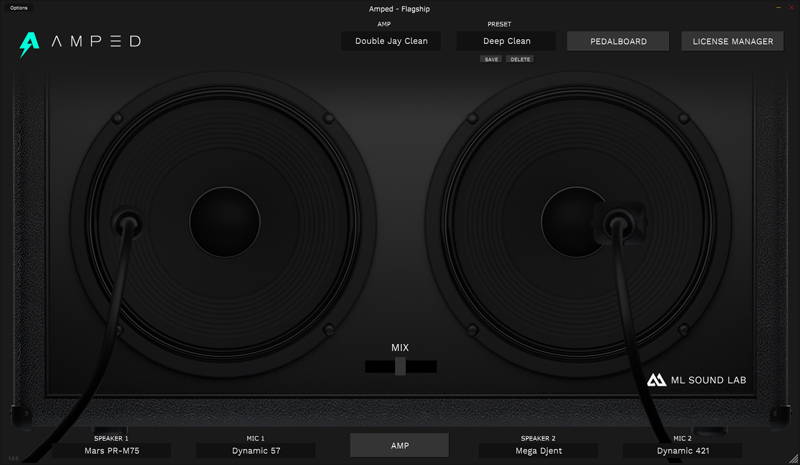This screenshot has height=465, width=800.
Task: Save the current preset
Action: click(491, 59)
